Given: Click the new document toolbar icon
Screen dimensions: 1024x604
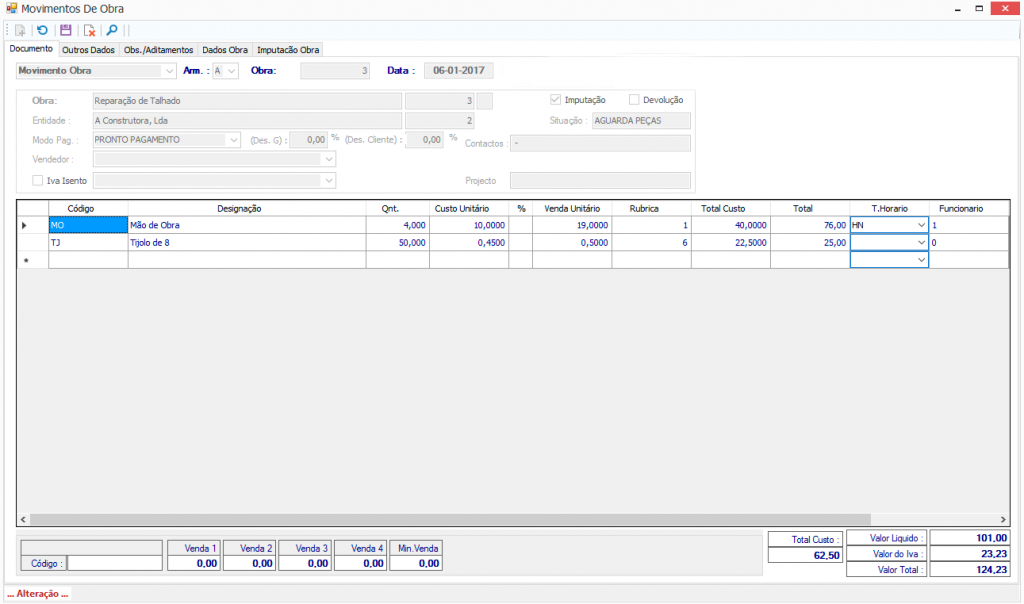Looking at the screenshot, I should (x=20, y=31).
